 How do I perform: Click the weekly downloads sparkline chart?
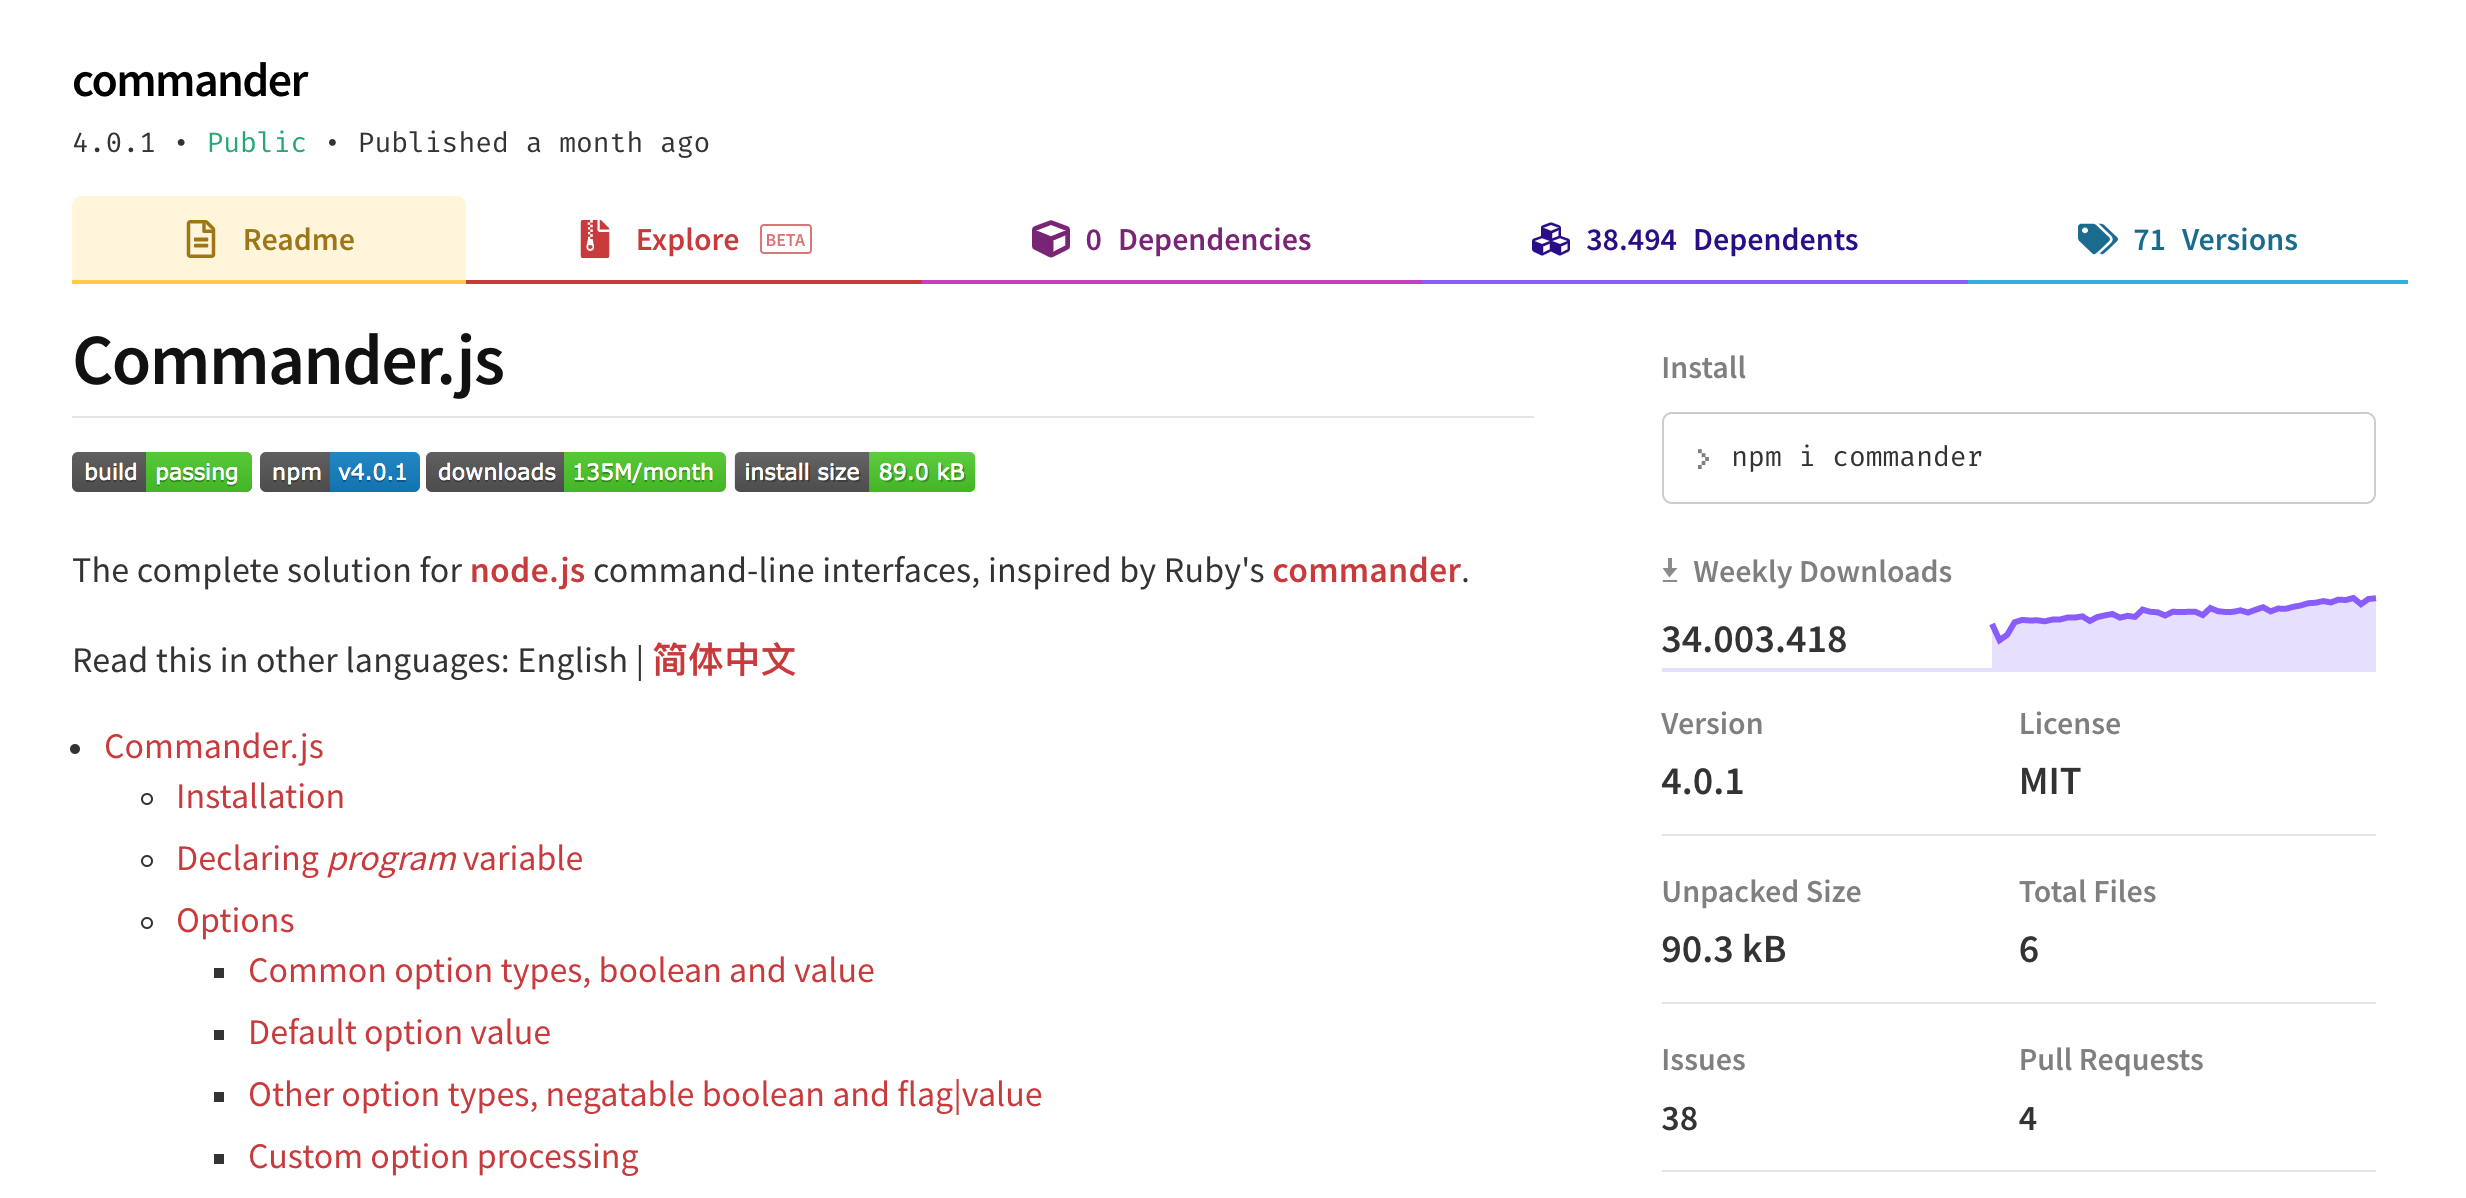coord(2182,634)
